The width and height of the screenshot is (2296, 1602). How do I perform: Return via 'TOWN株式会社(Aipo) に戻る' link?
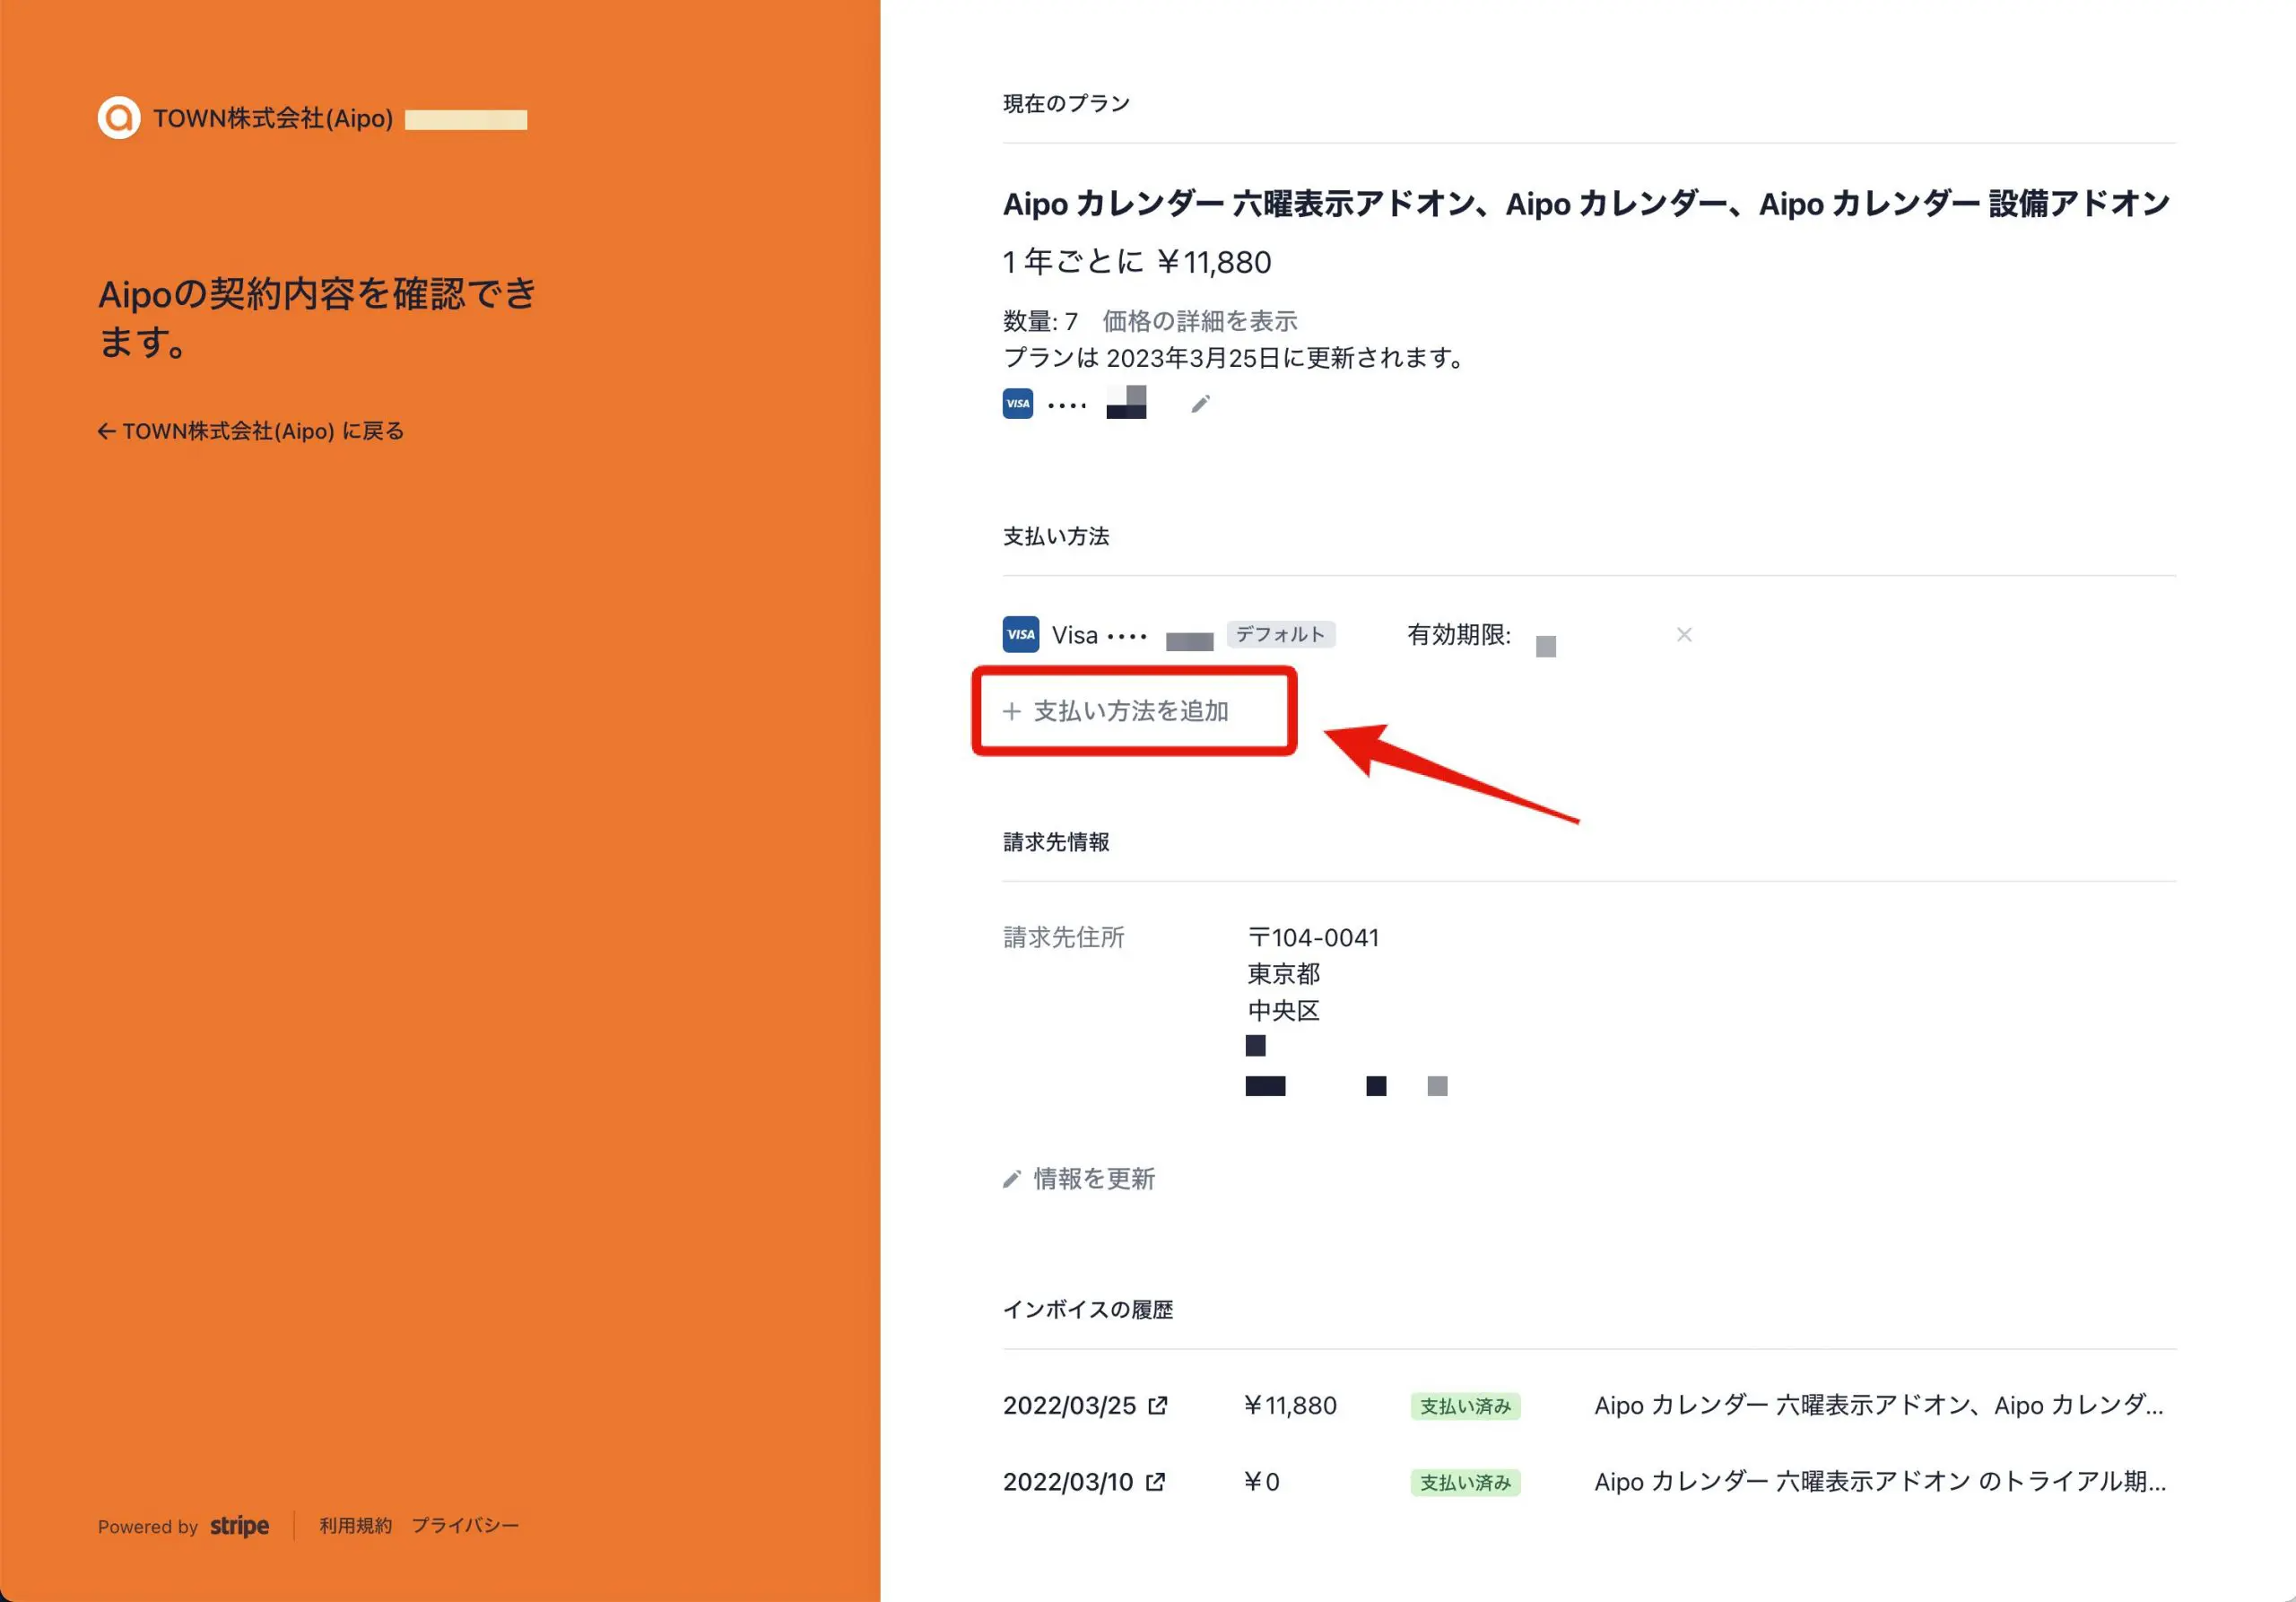tap(251, 431)
